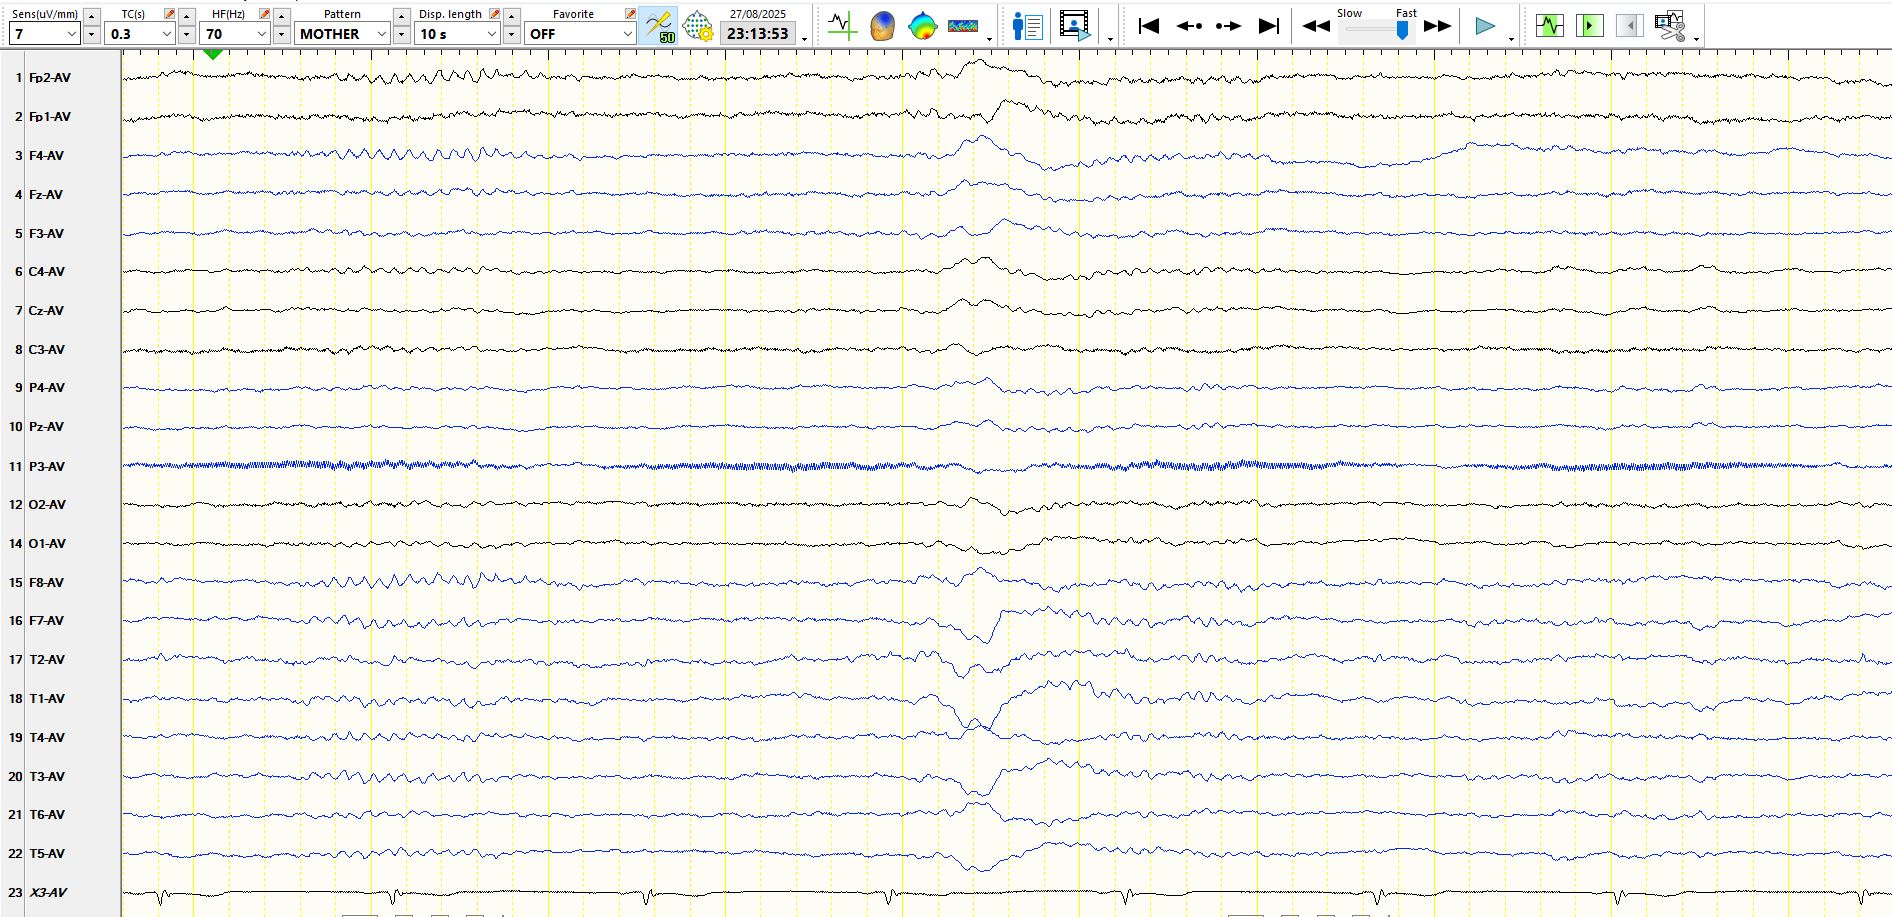Open the 3D head voltage map
This screenshot has width=1892, height=917.
[882, 27]
